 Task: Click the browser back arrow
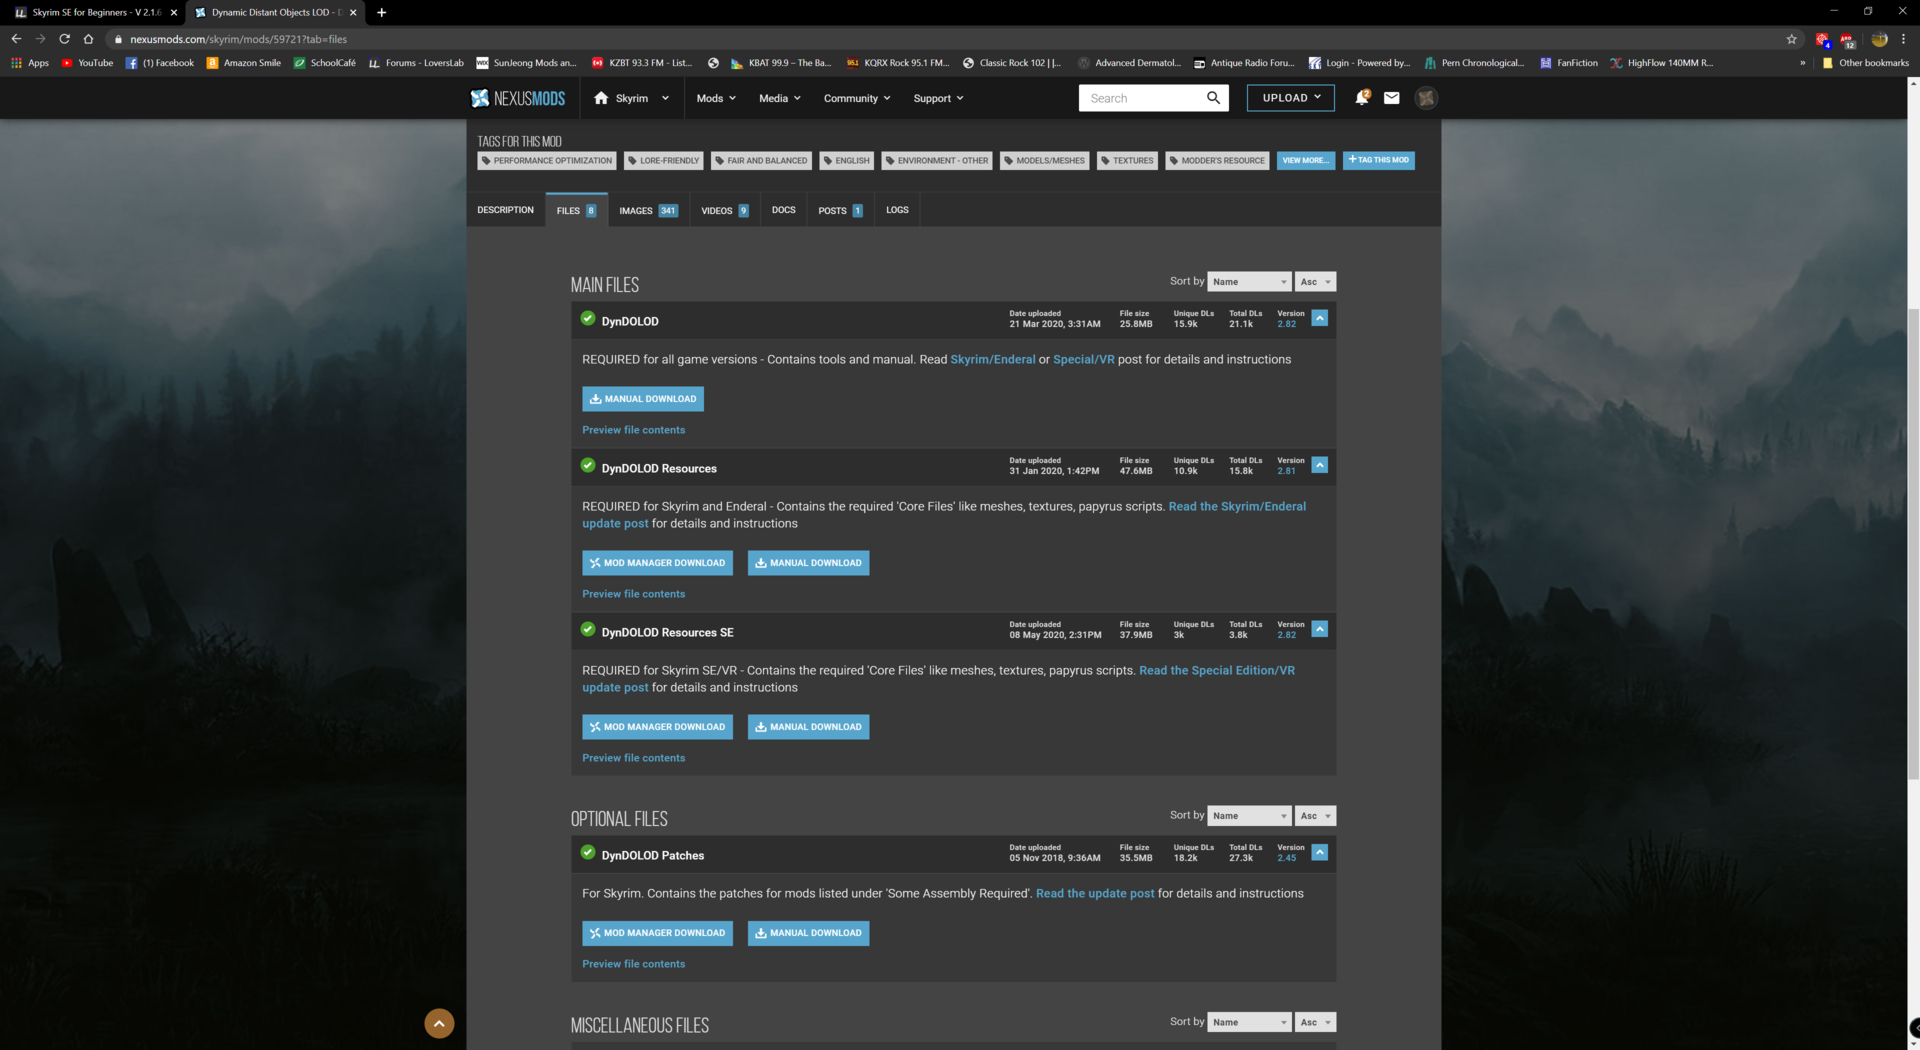(16, 39)
